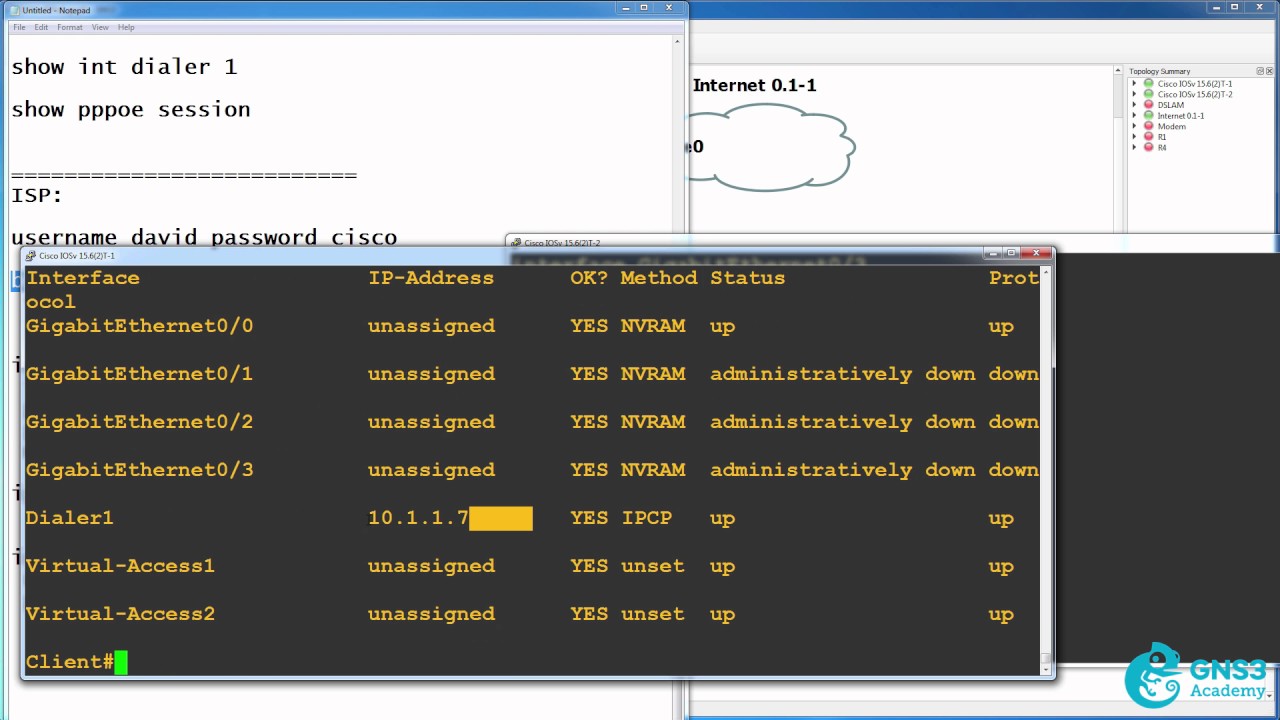Click the GNS3 canvas scrollbar up arrow

(x=1118, y=71)
